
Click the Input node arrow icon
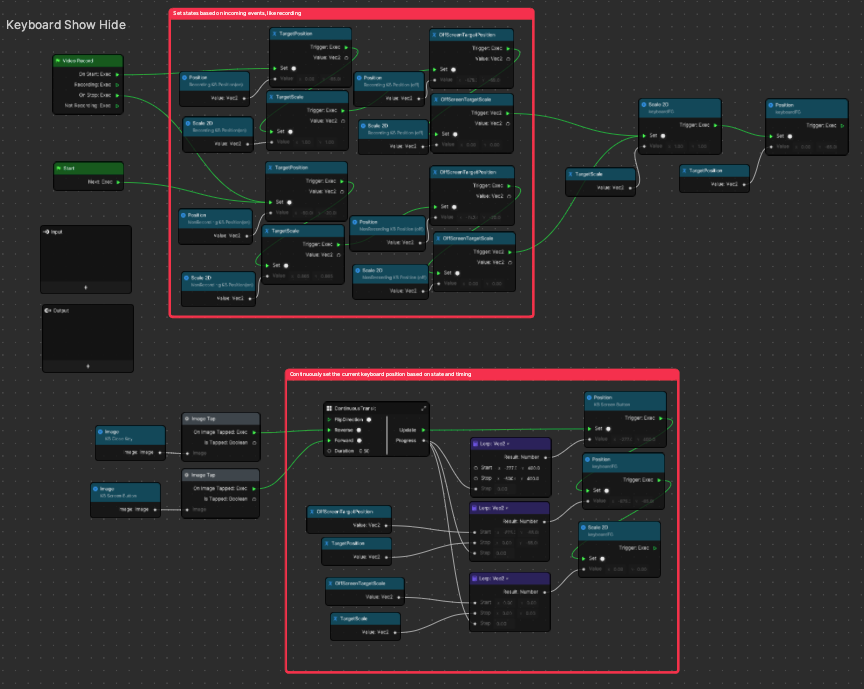pyautogui.click(x=47, y=232)
